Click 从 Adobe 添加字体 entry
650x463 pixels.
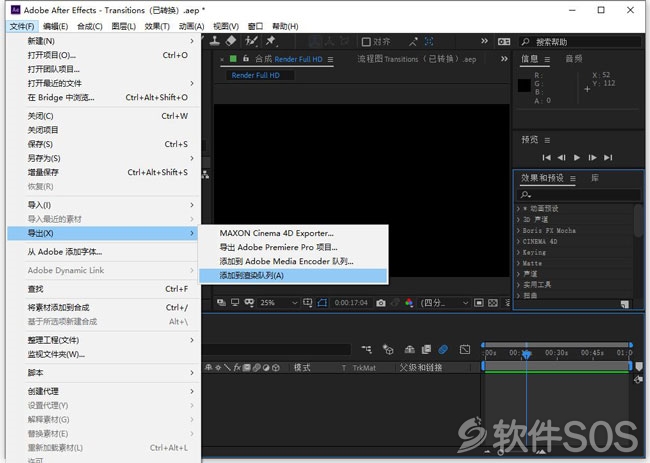(104, 252)
